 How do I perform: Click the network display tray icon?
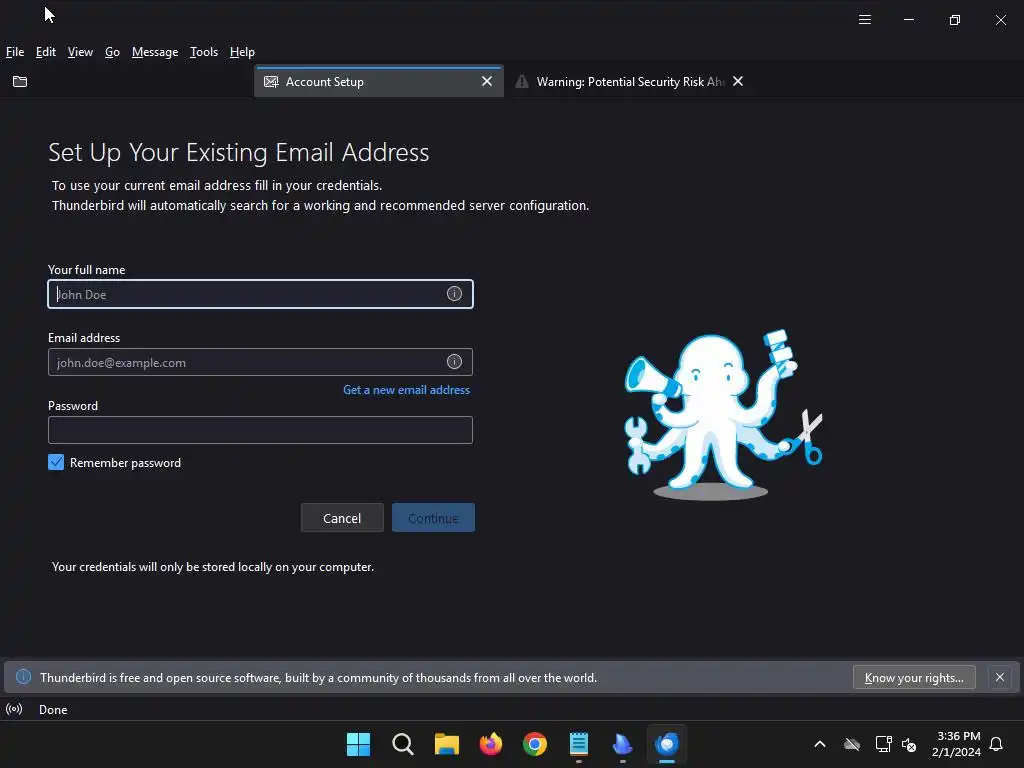point(883,744)
